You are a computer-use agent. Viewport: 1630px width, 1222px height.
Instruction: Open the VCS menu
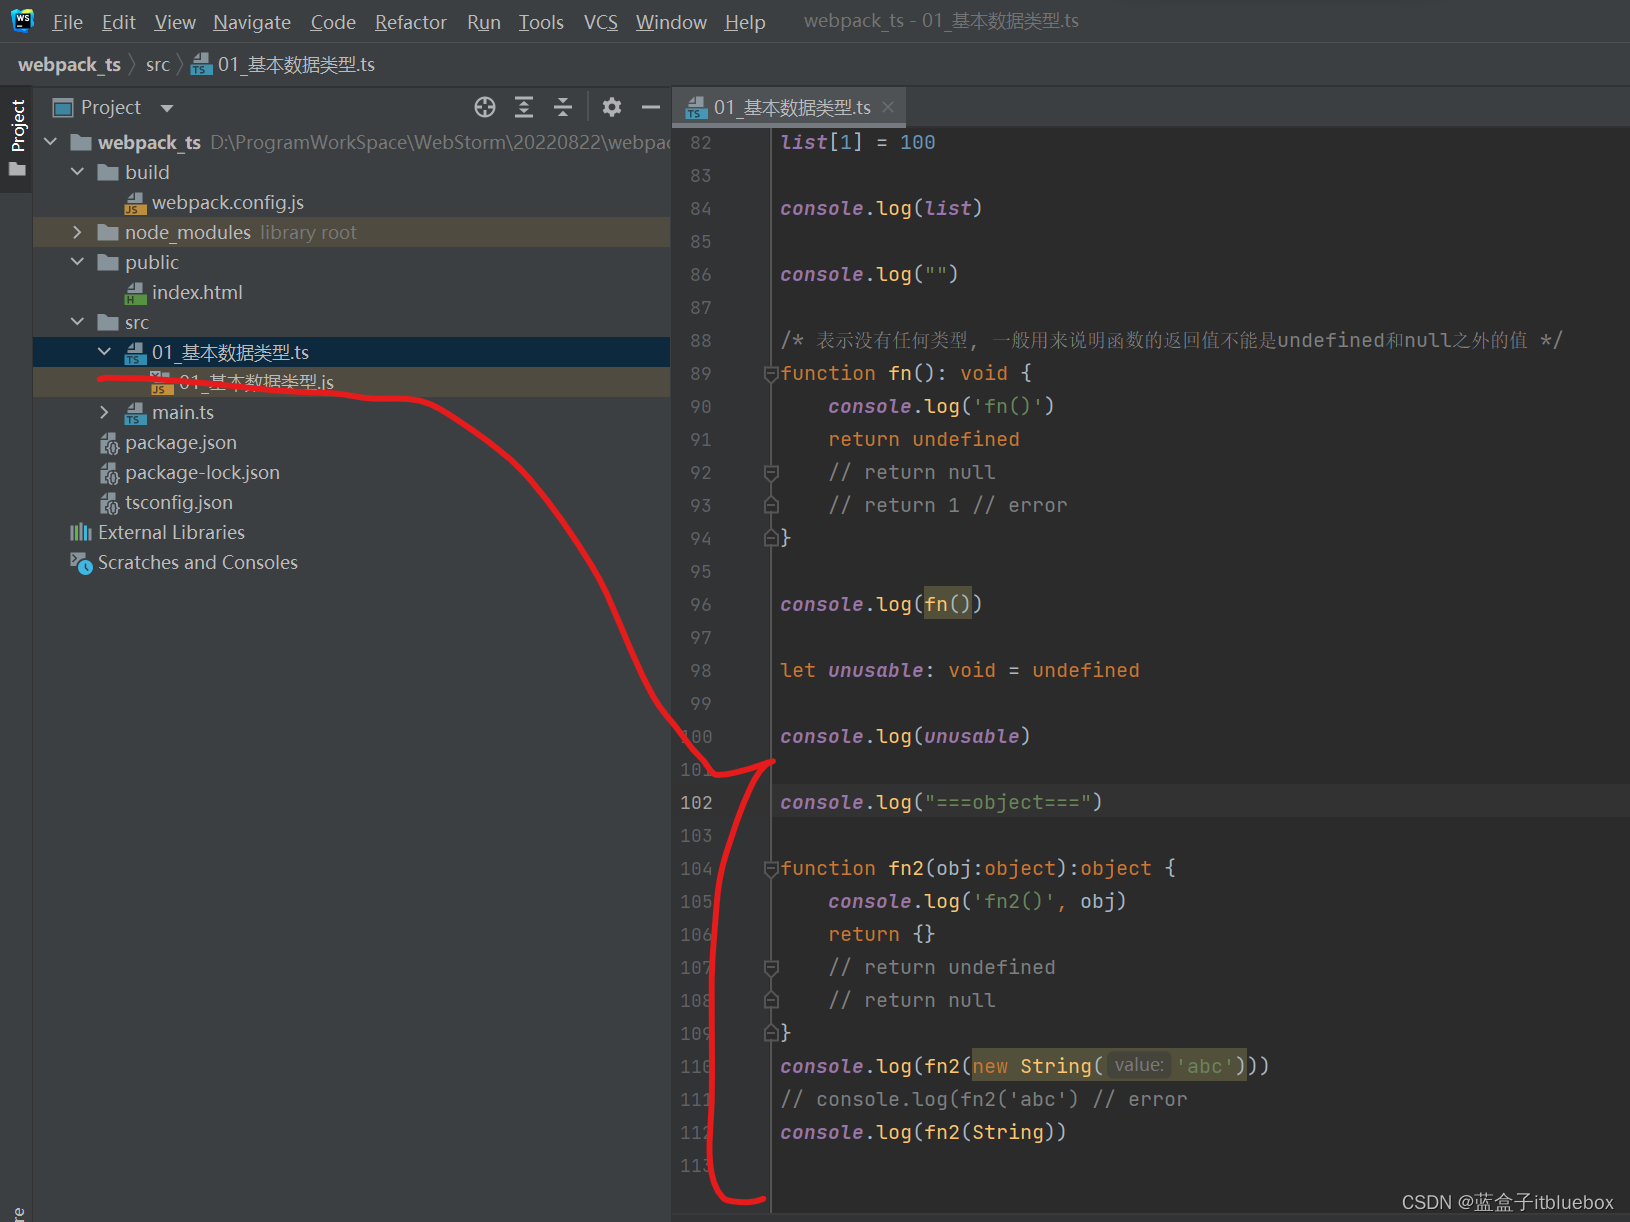coord(601,22)
